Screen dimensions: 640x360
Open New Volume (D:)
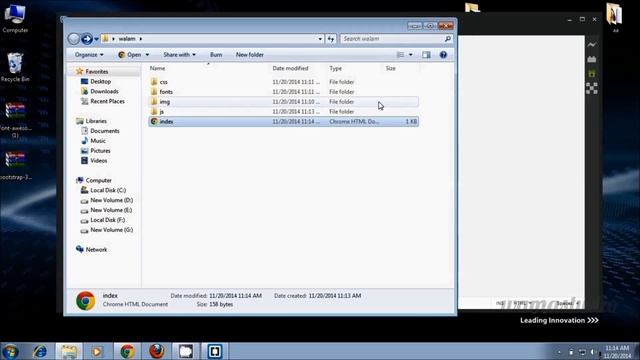(111, 200)
